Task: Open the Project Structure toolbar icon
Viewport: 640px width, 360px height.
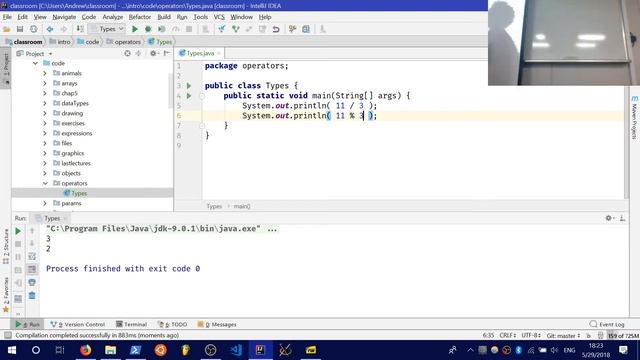Action: coord(306,29)
